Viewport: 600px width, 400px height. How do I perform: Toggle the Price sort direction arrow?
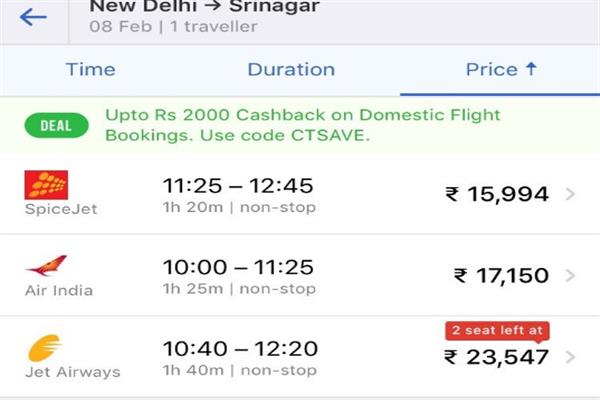coord(531,69)
